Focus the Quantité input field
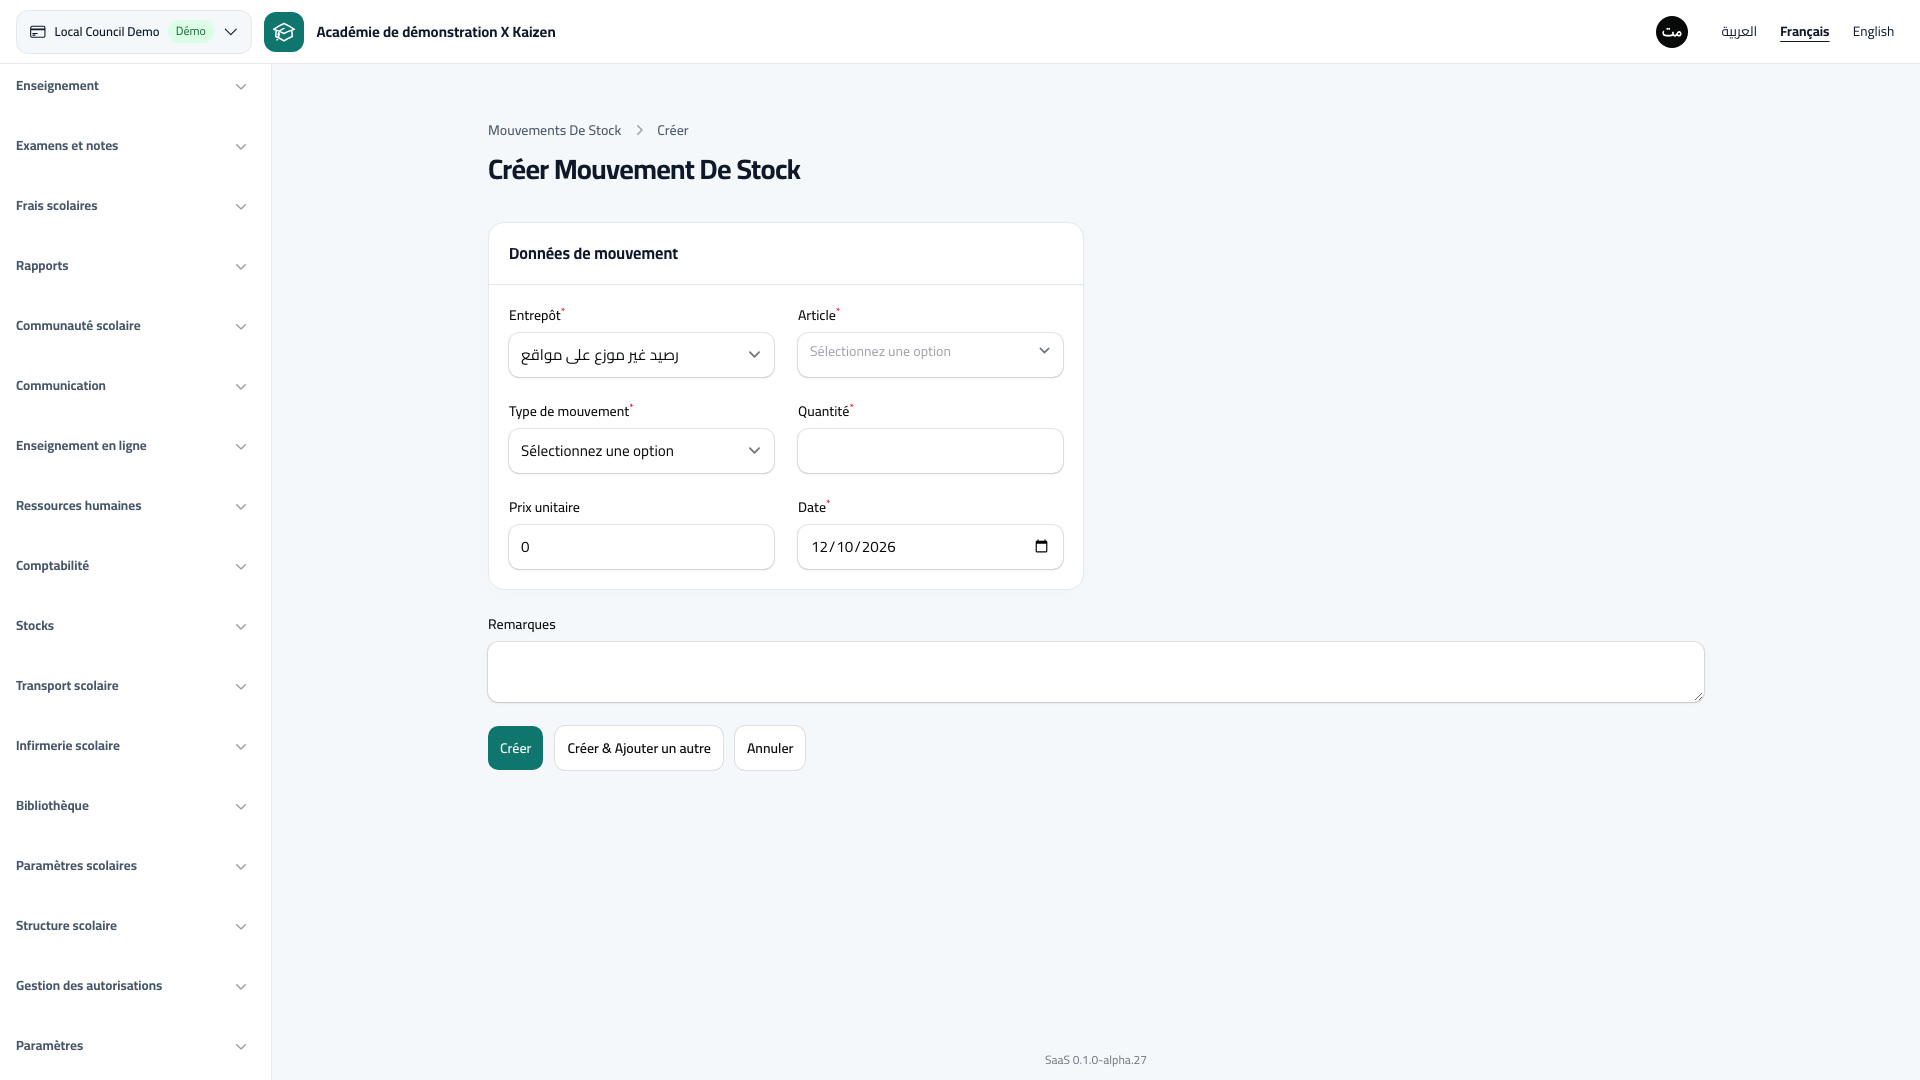 coord(930,451)
